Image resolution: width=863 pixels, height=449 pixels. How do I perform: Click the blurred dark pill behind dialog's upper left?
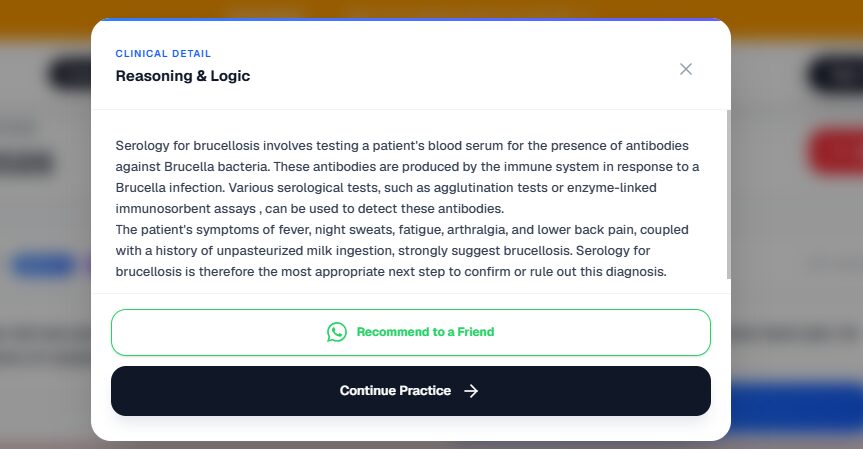(x=70, y=74)
